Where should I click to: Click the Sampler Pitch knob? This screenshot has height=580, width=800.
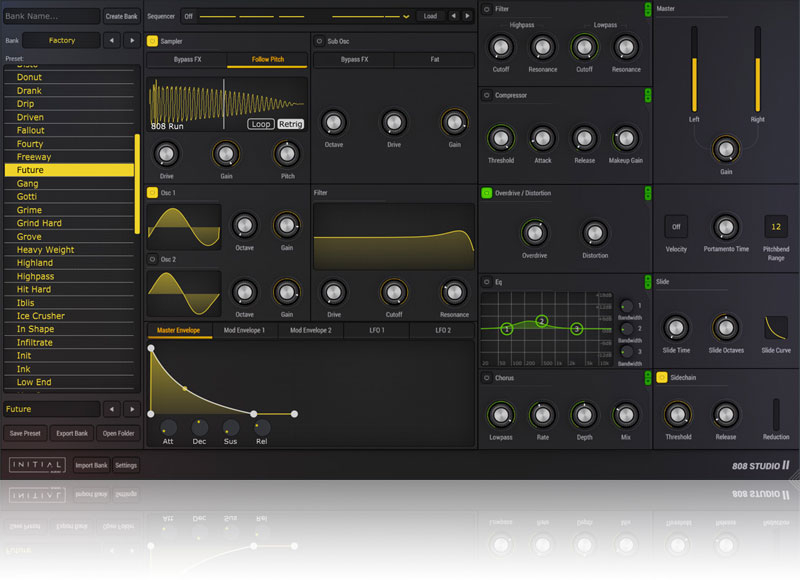pos(287,153)
